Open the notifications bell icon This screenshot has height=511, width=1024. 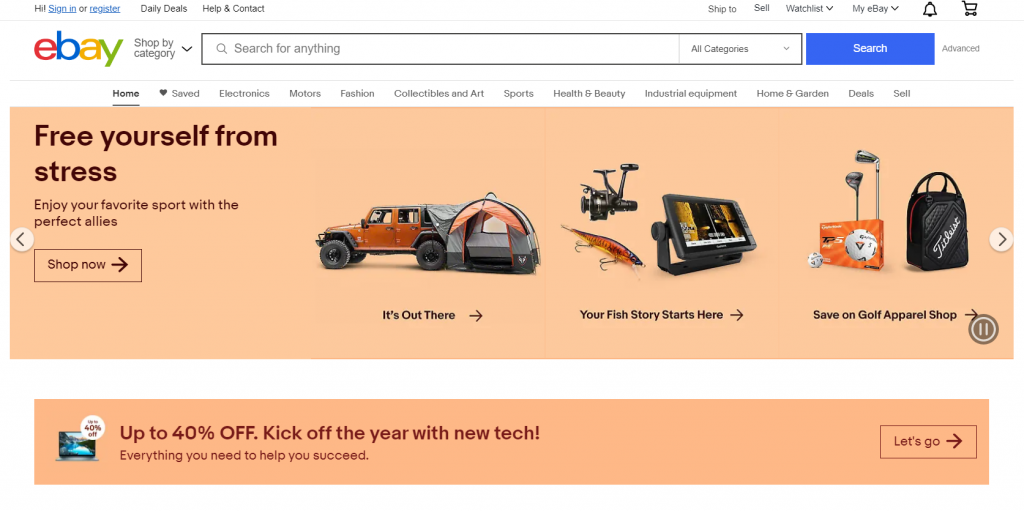[x=930, y=9]
